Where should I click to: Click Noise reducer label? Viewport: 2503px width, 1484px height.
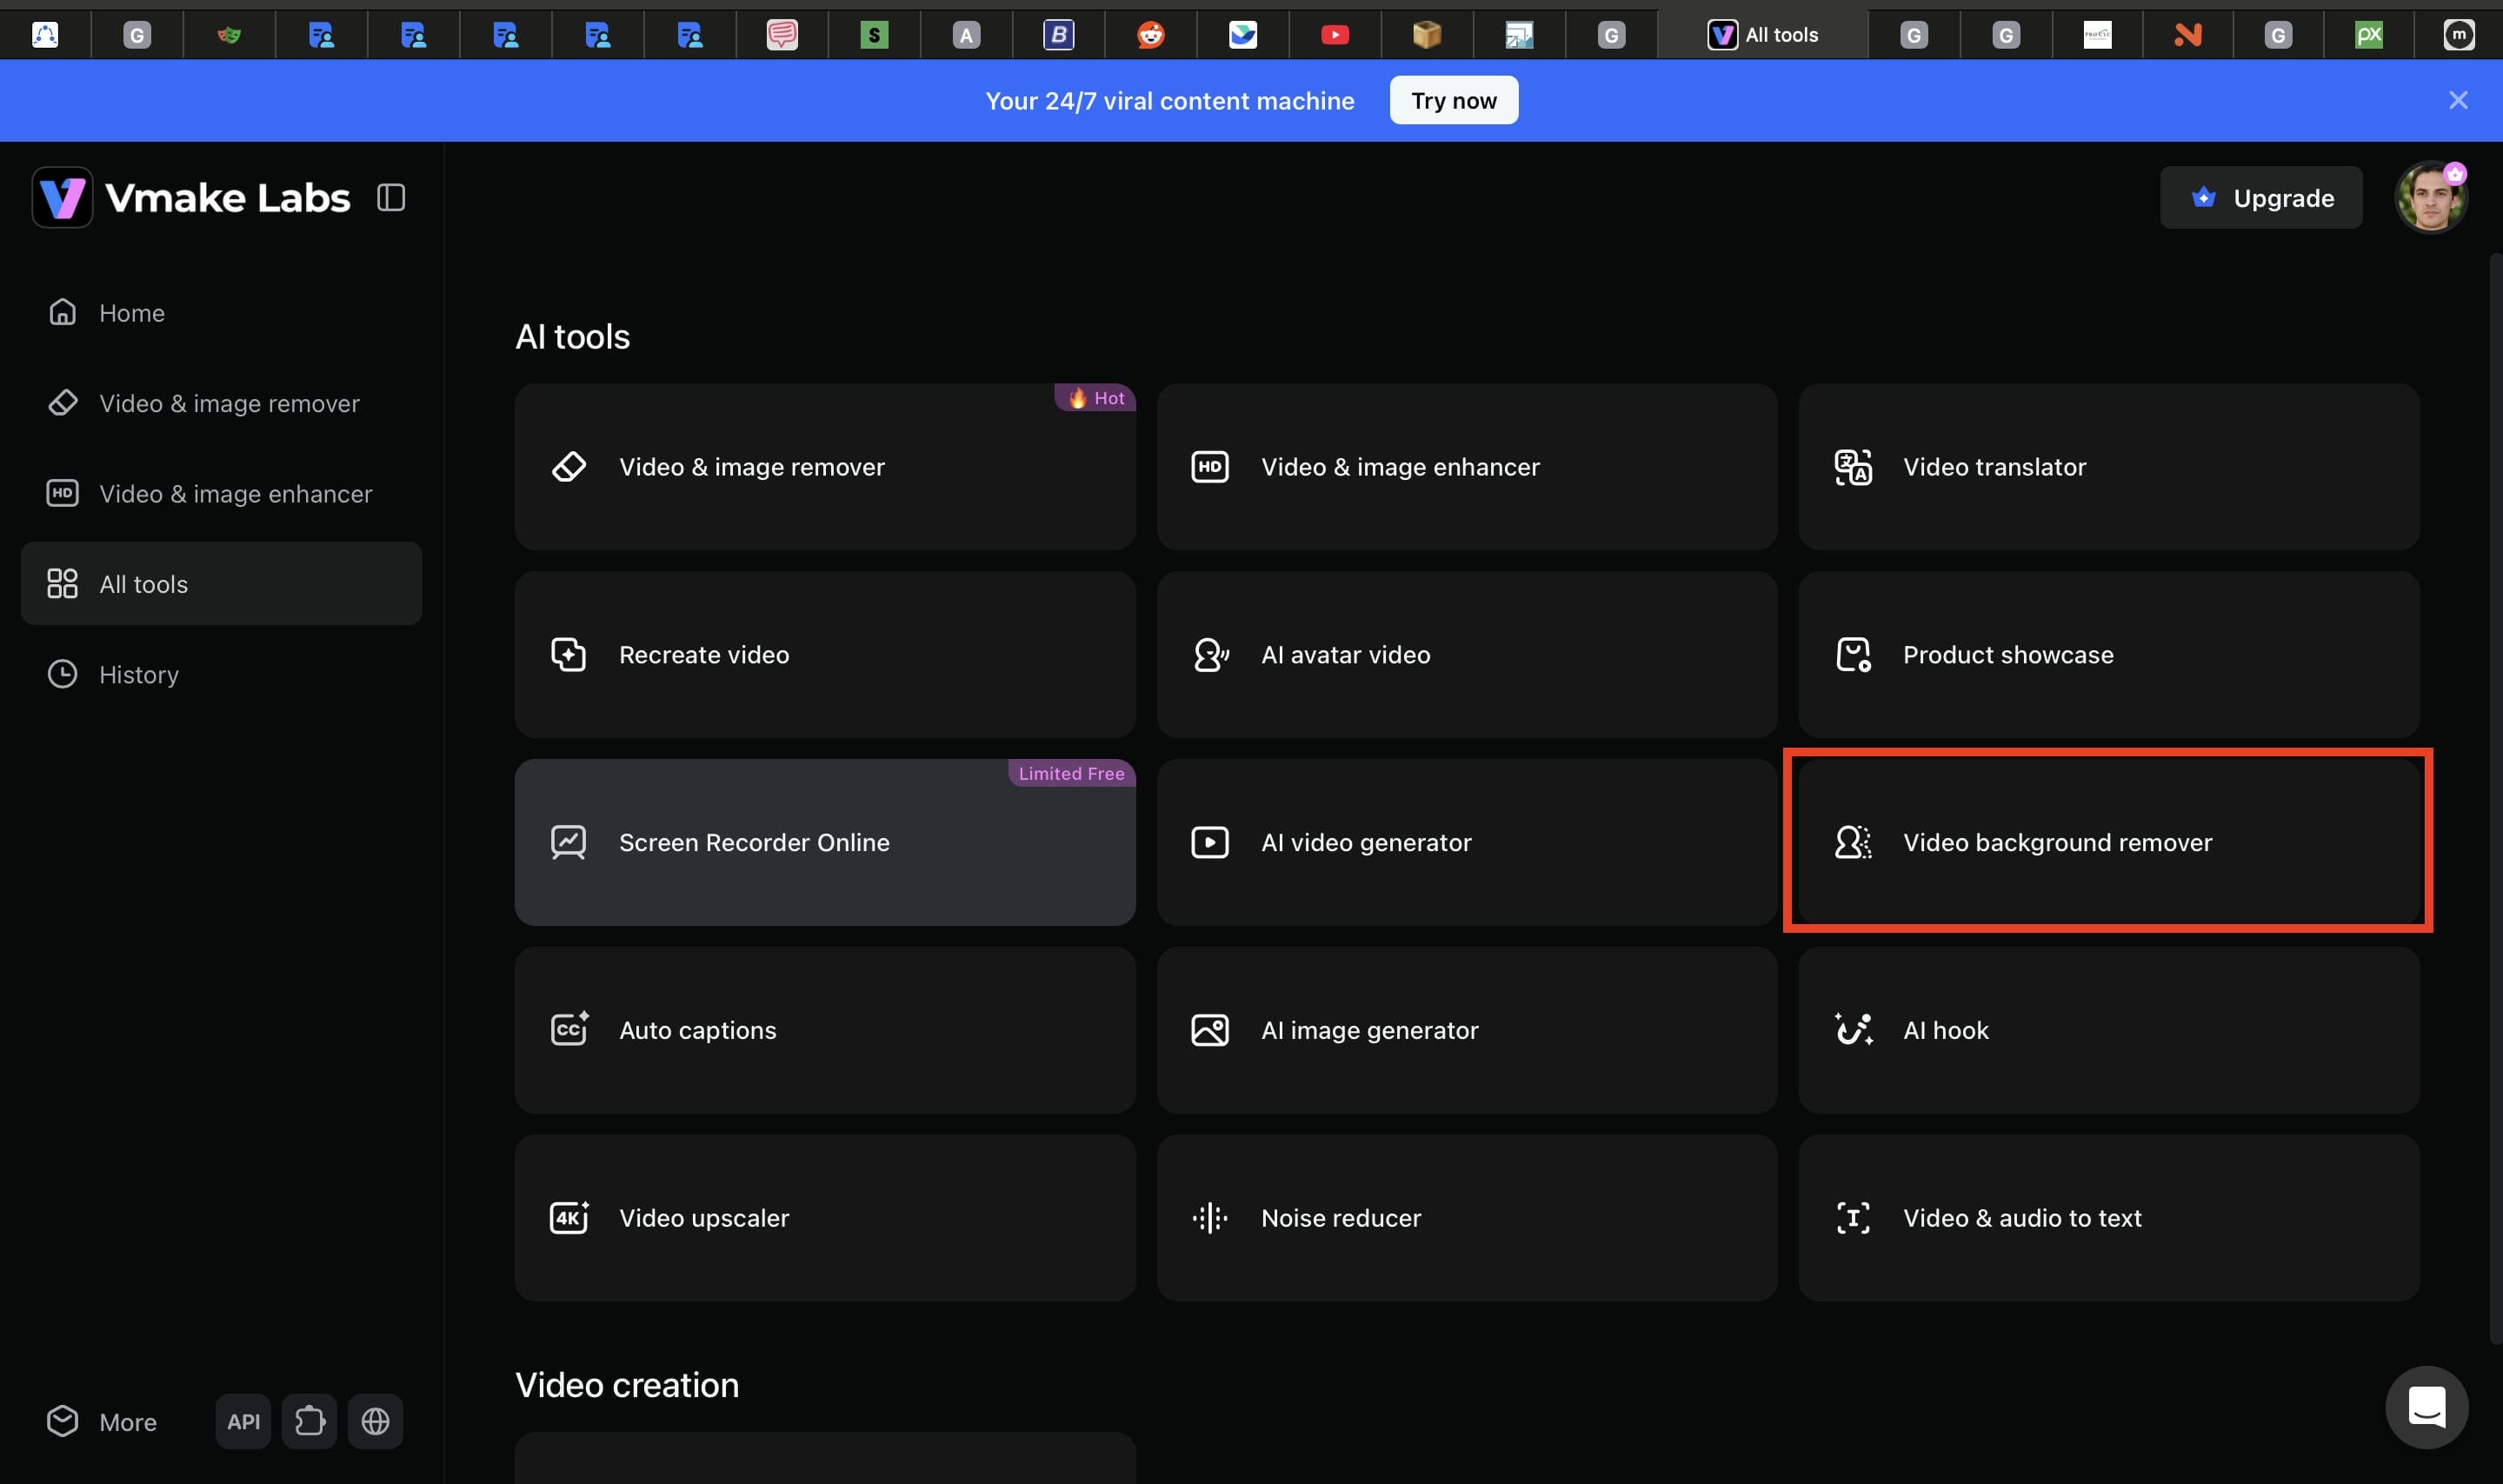pyautogui.click(x=1341, y=1218)
